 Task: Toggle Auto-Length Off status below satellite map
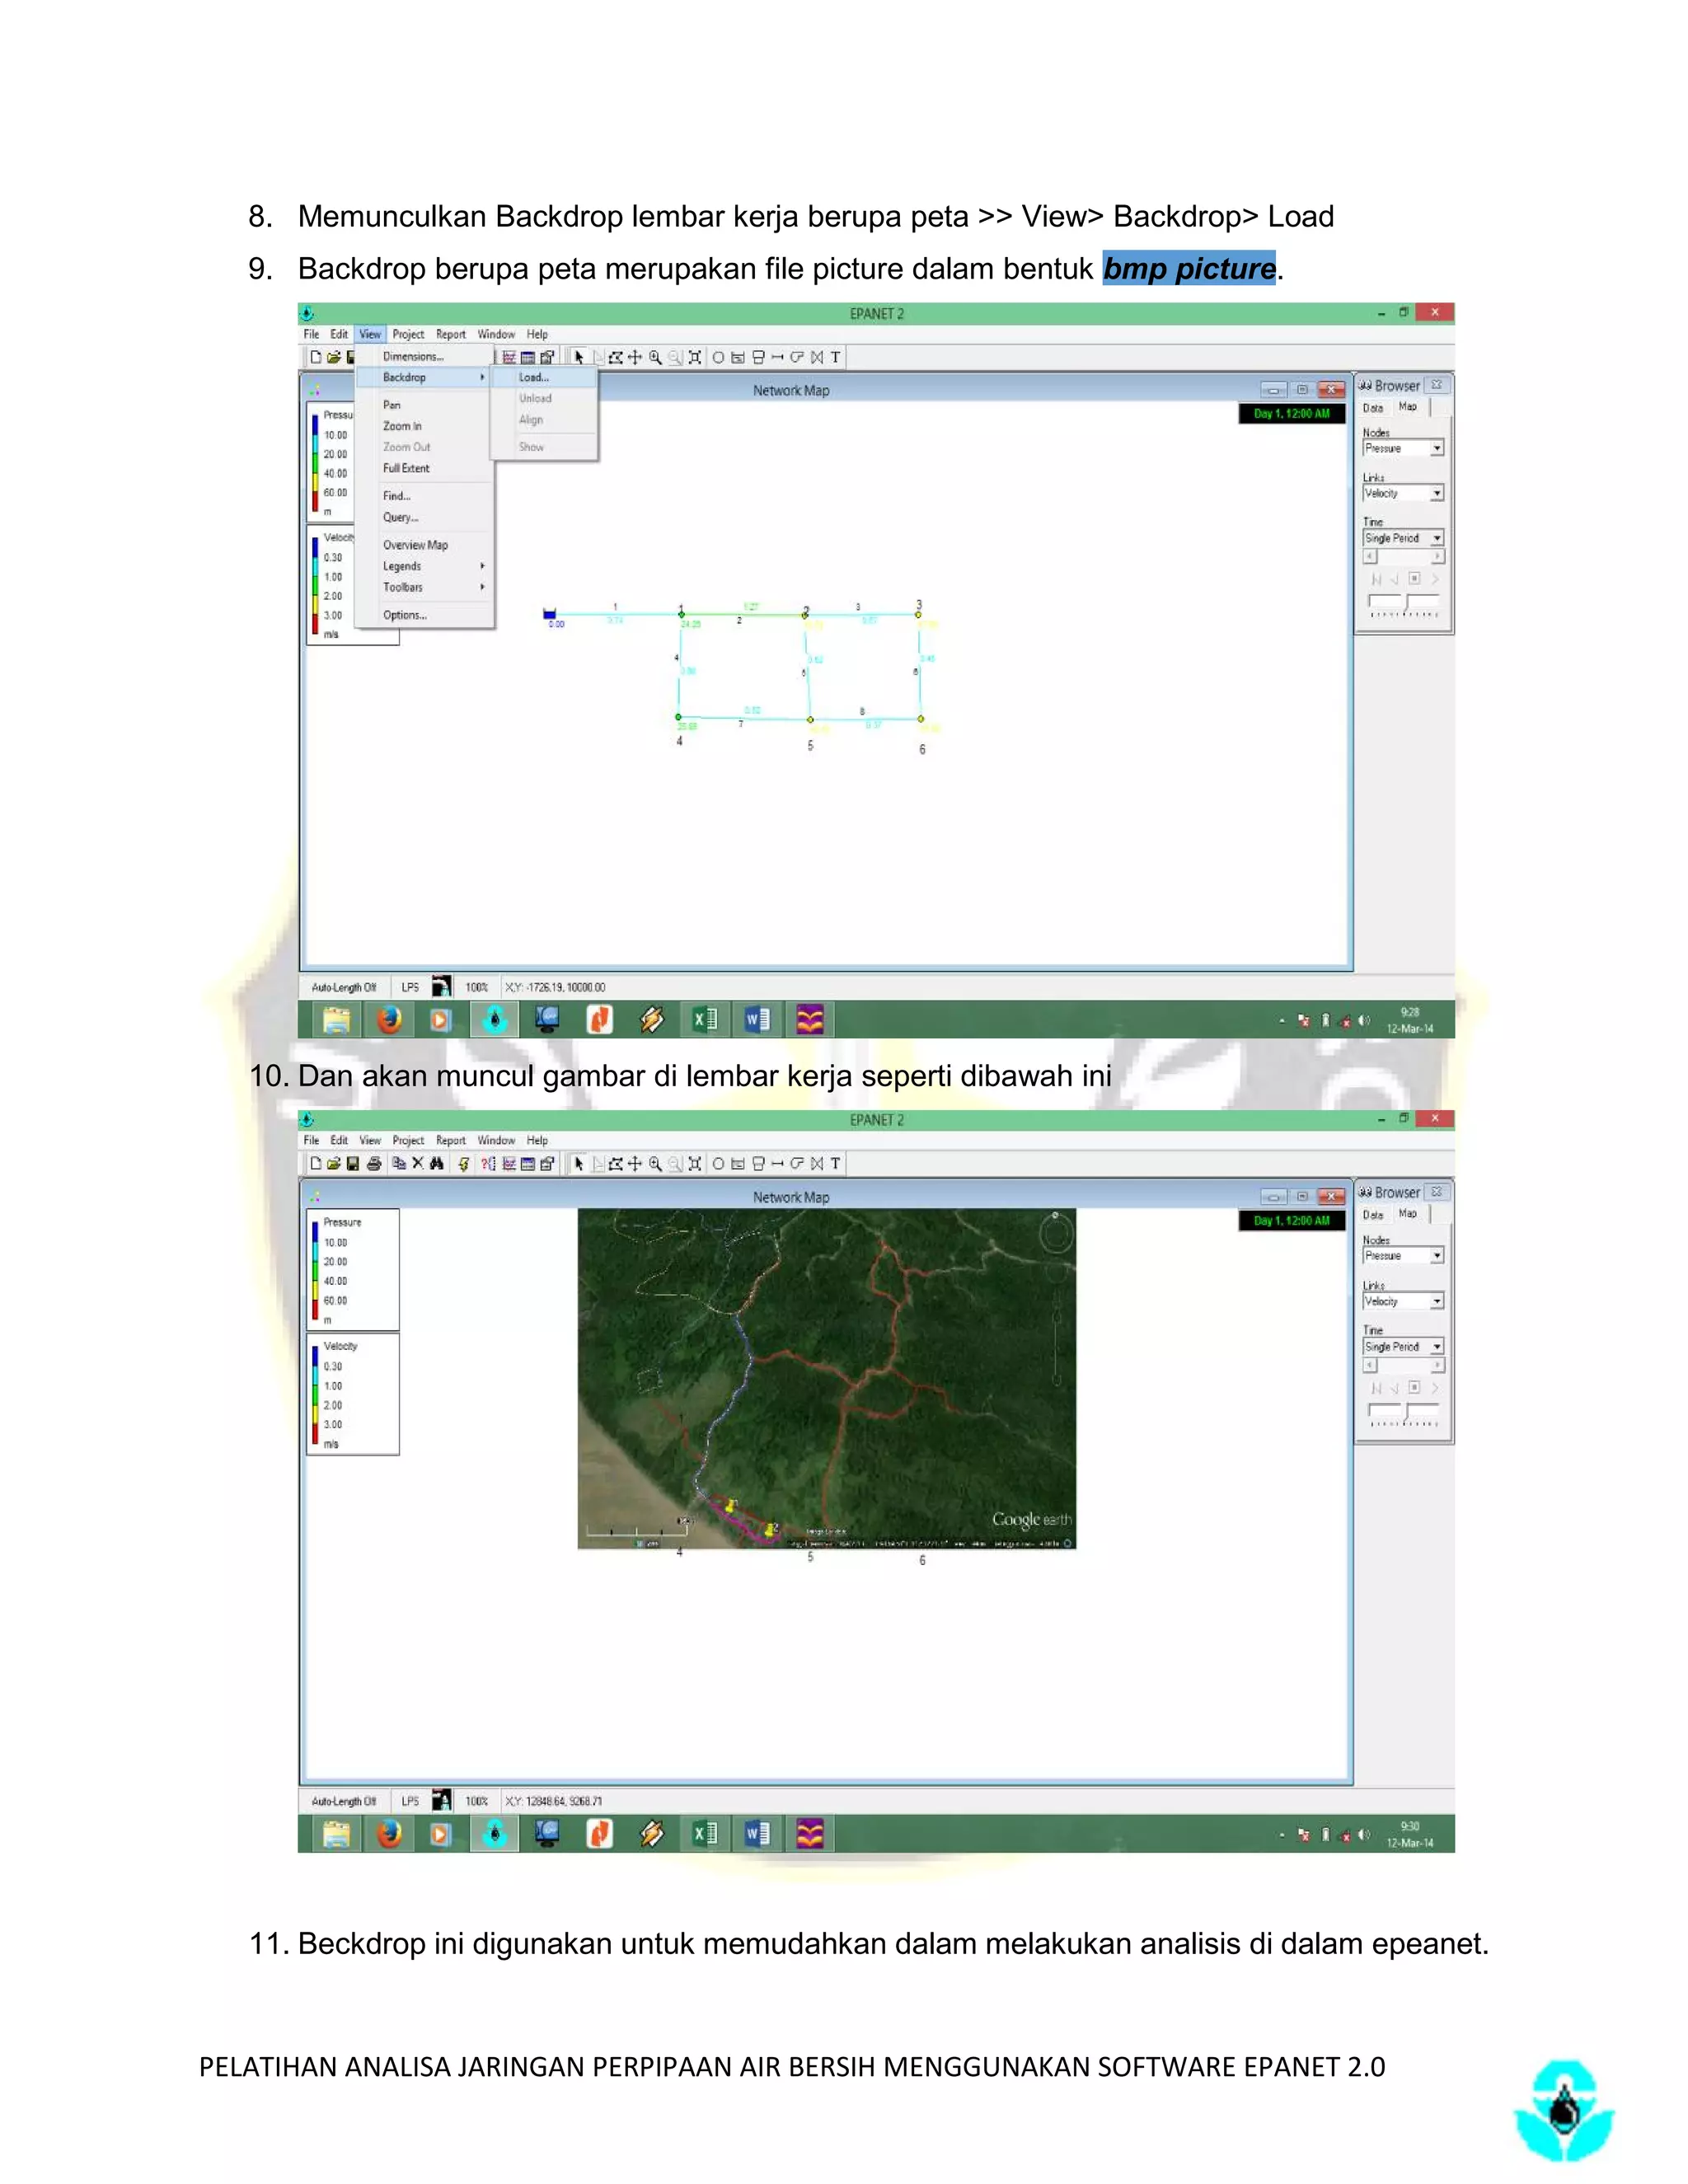[344, 1801]
